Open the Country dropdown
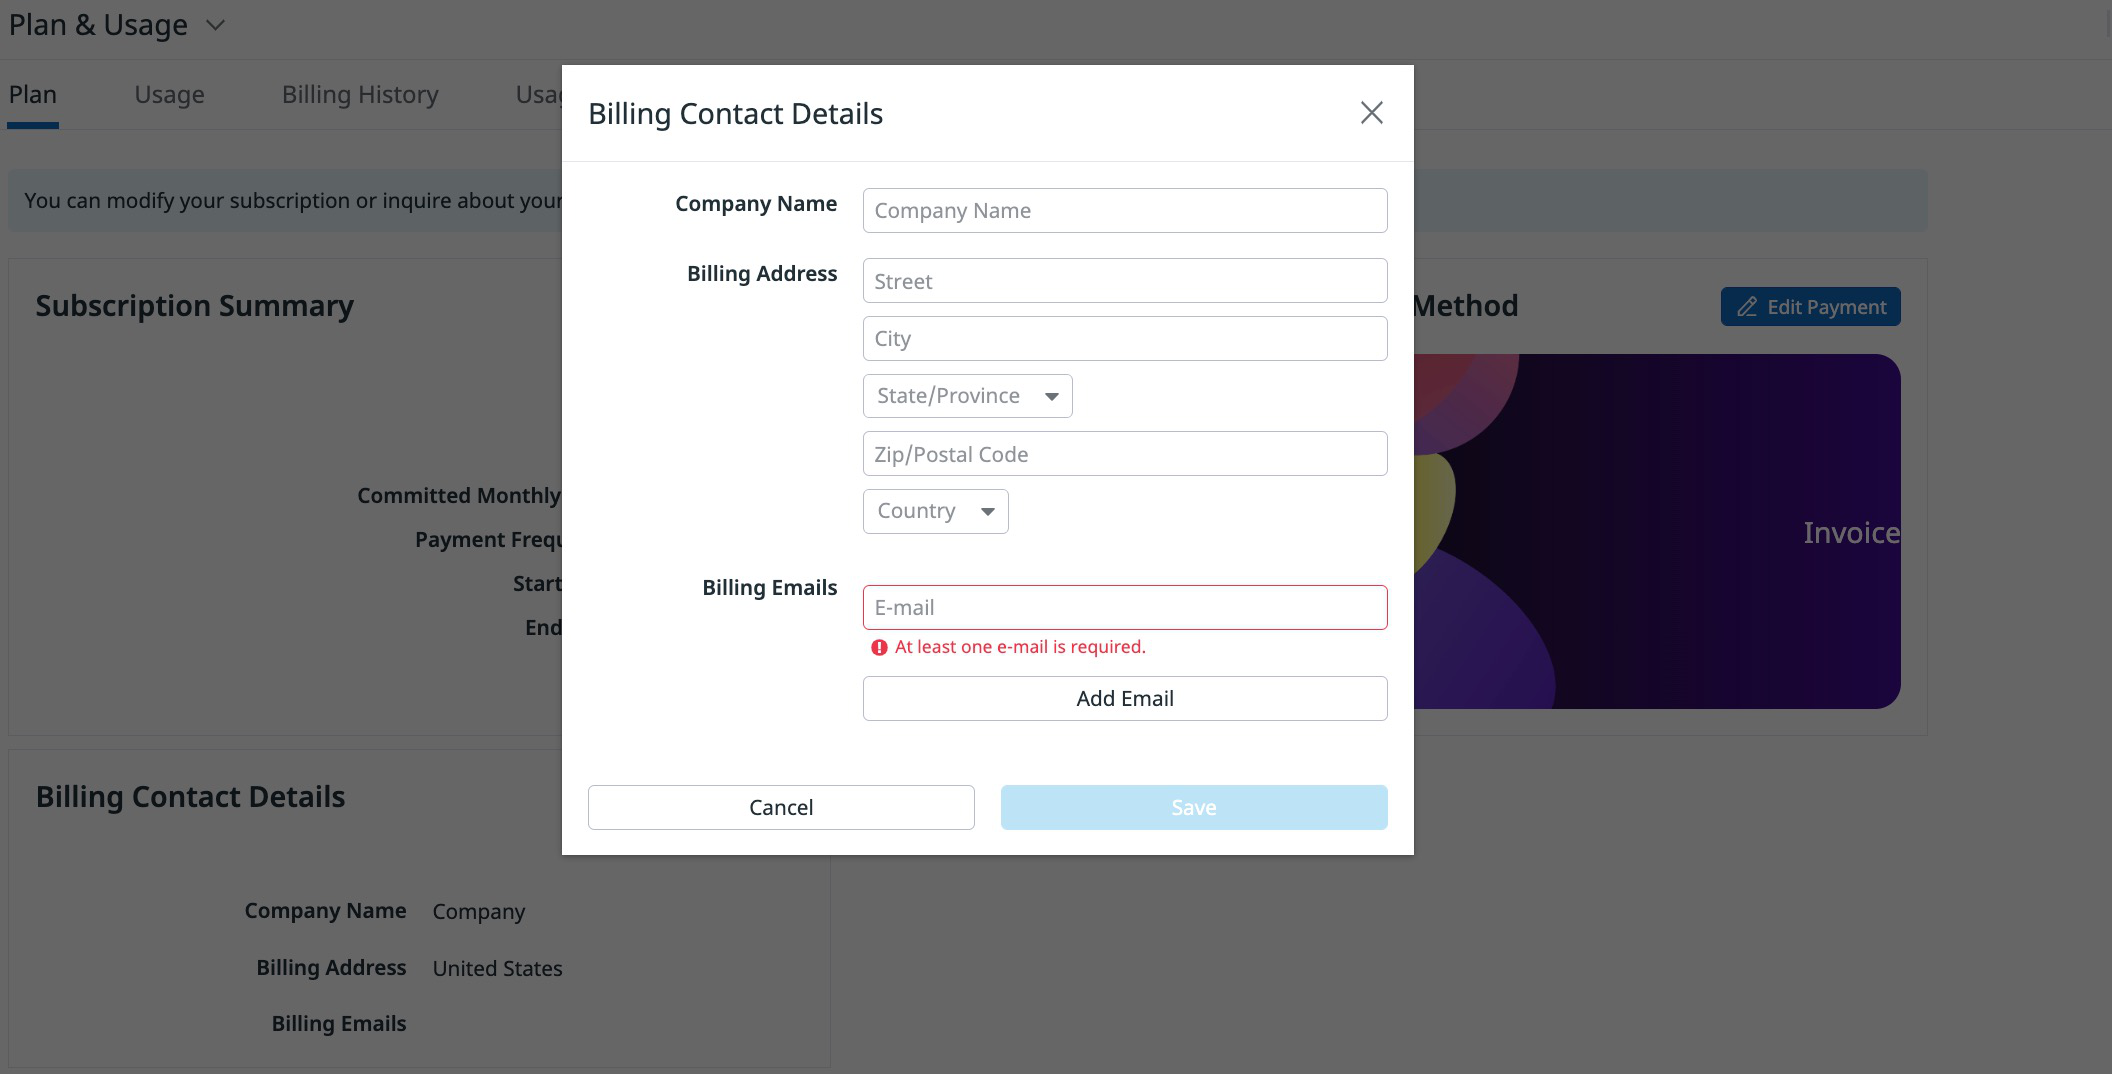Viewport: 2112px width, 1074px height. tap(935, 511)
